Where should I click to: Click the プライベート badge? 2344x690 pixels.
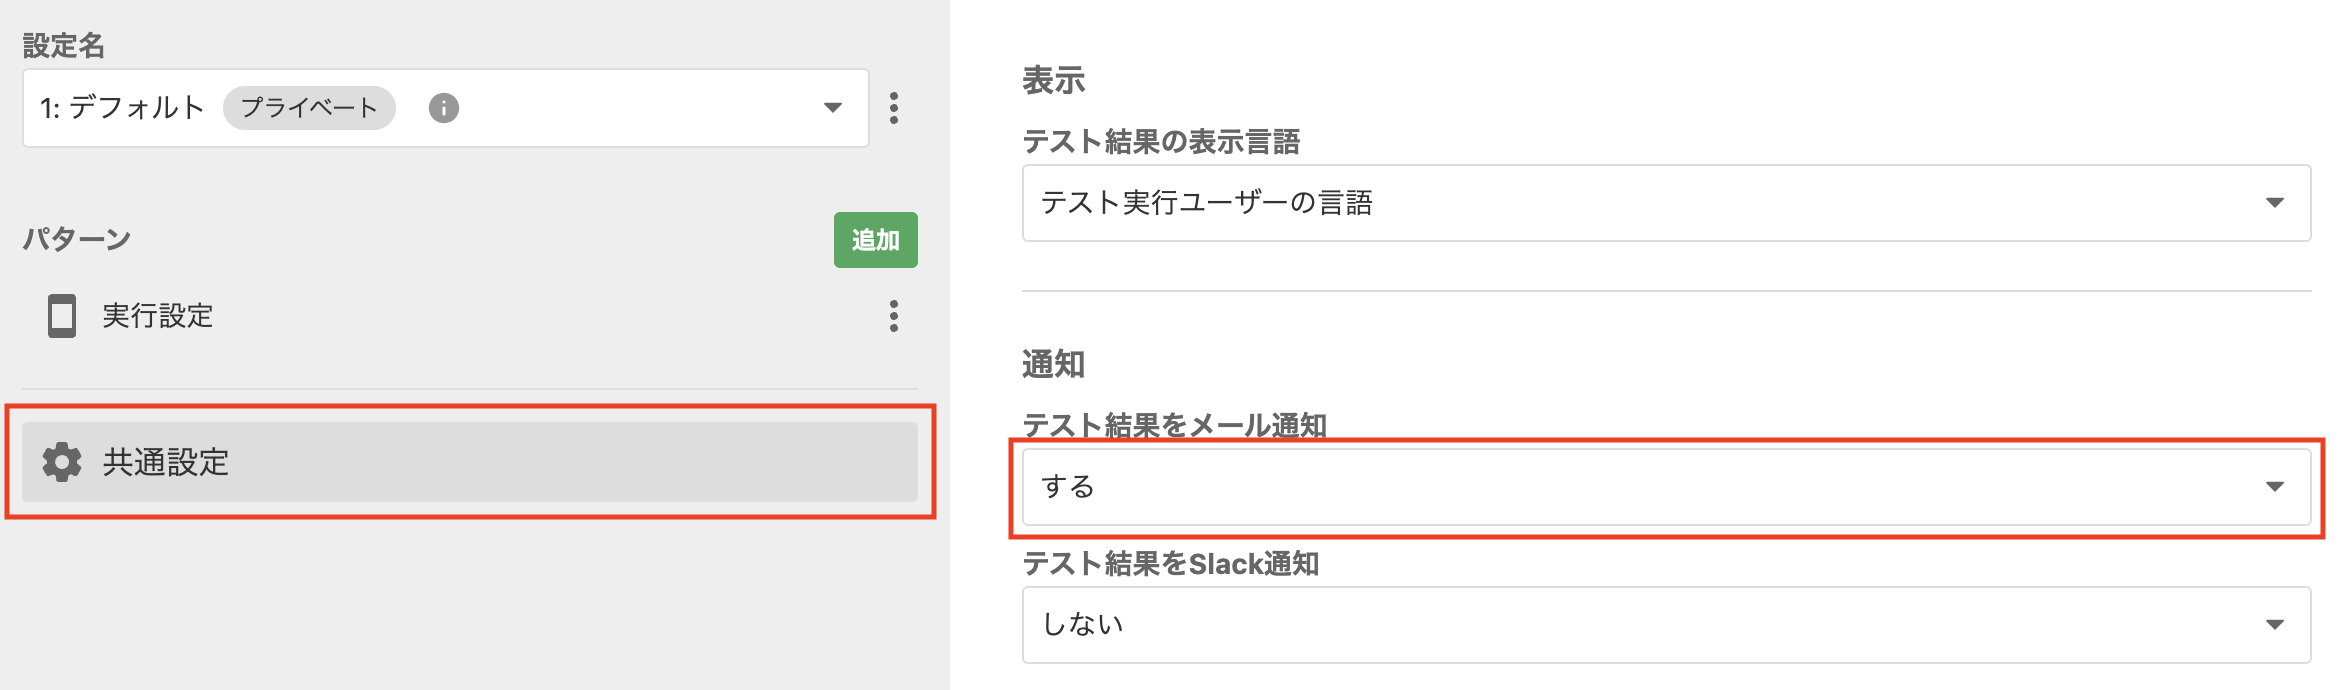(309, 108)
